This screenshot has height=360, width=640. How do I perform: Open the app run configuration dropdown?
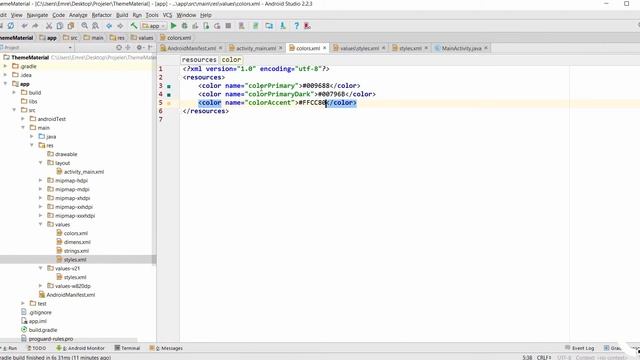click(x=153, y=26)
